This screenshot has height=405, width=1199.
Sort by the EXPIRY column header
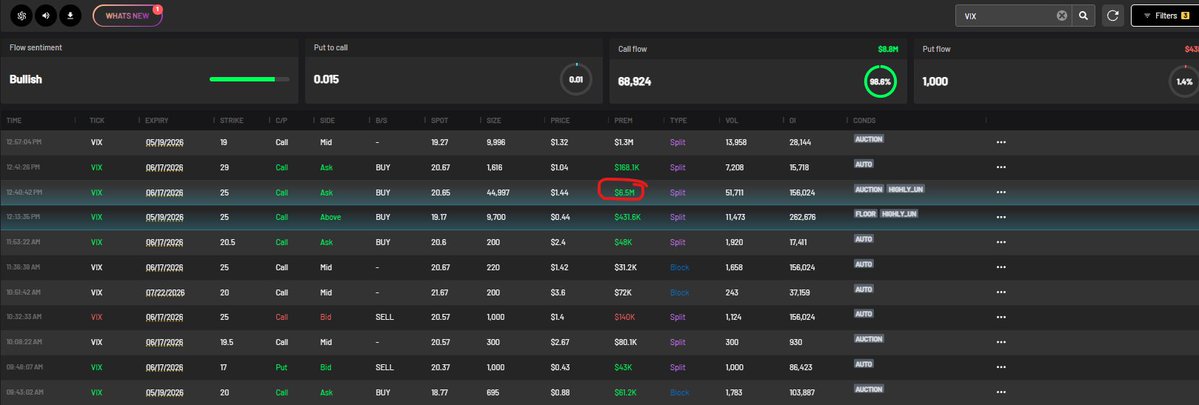(157, 121)
